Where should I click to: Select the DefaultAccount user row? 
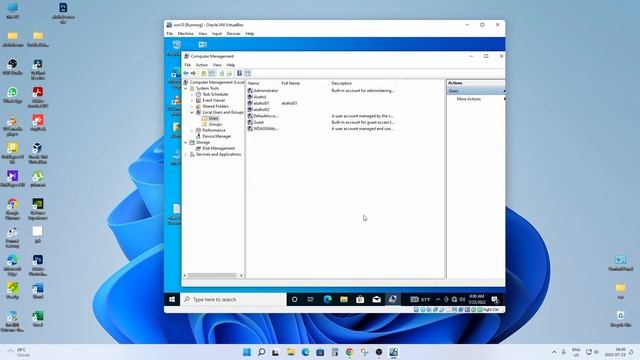tap(321, 116)
